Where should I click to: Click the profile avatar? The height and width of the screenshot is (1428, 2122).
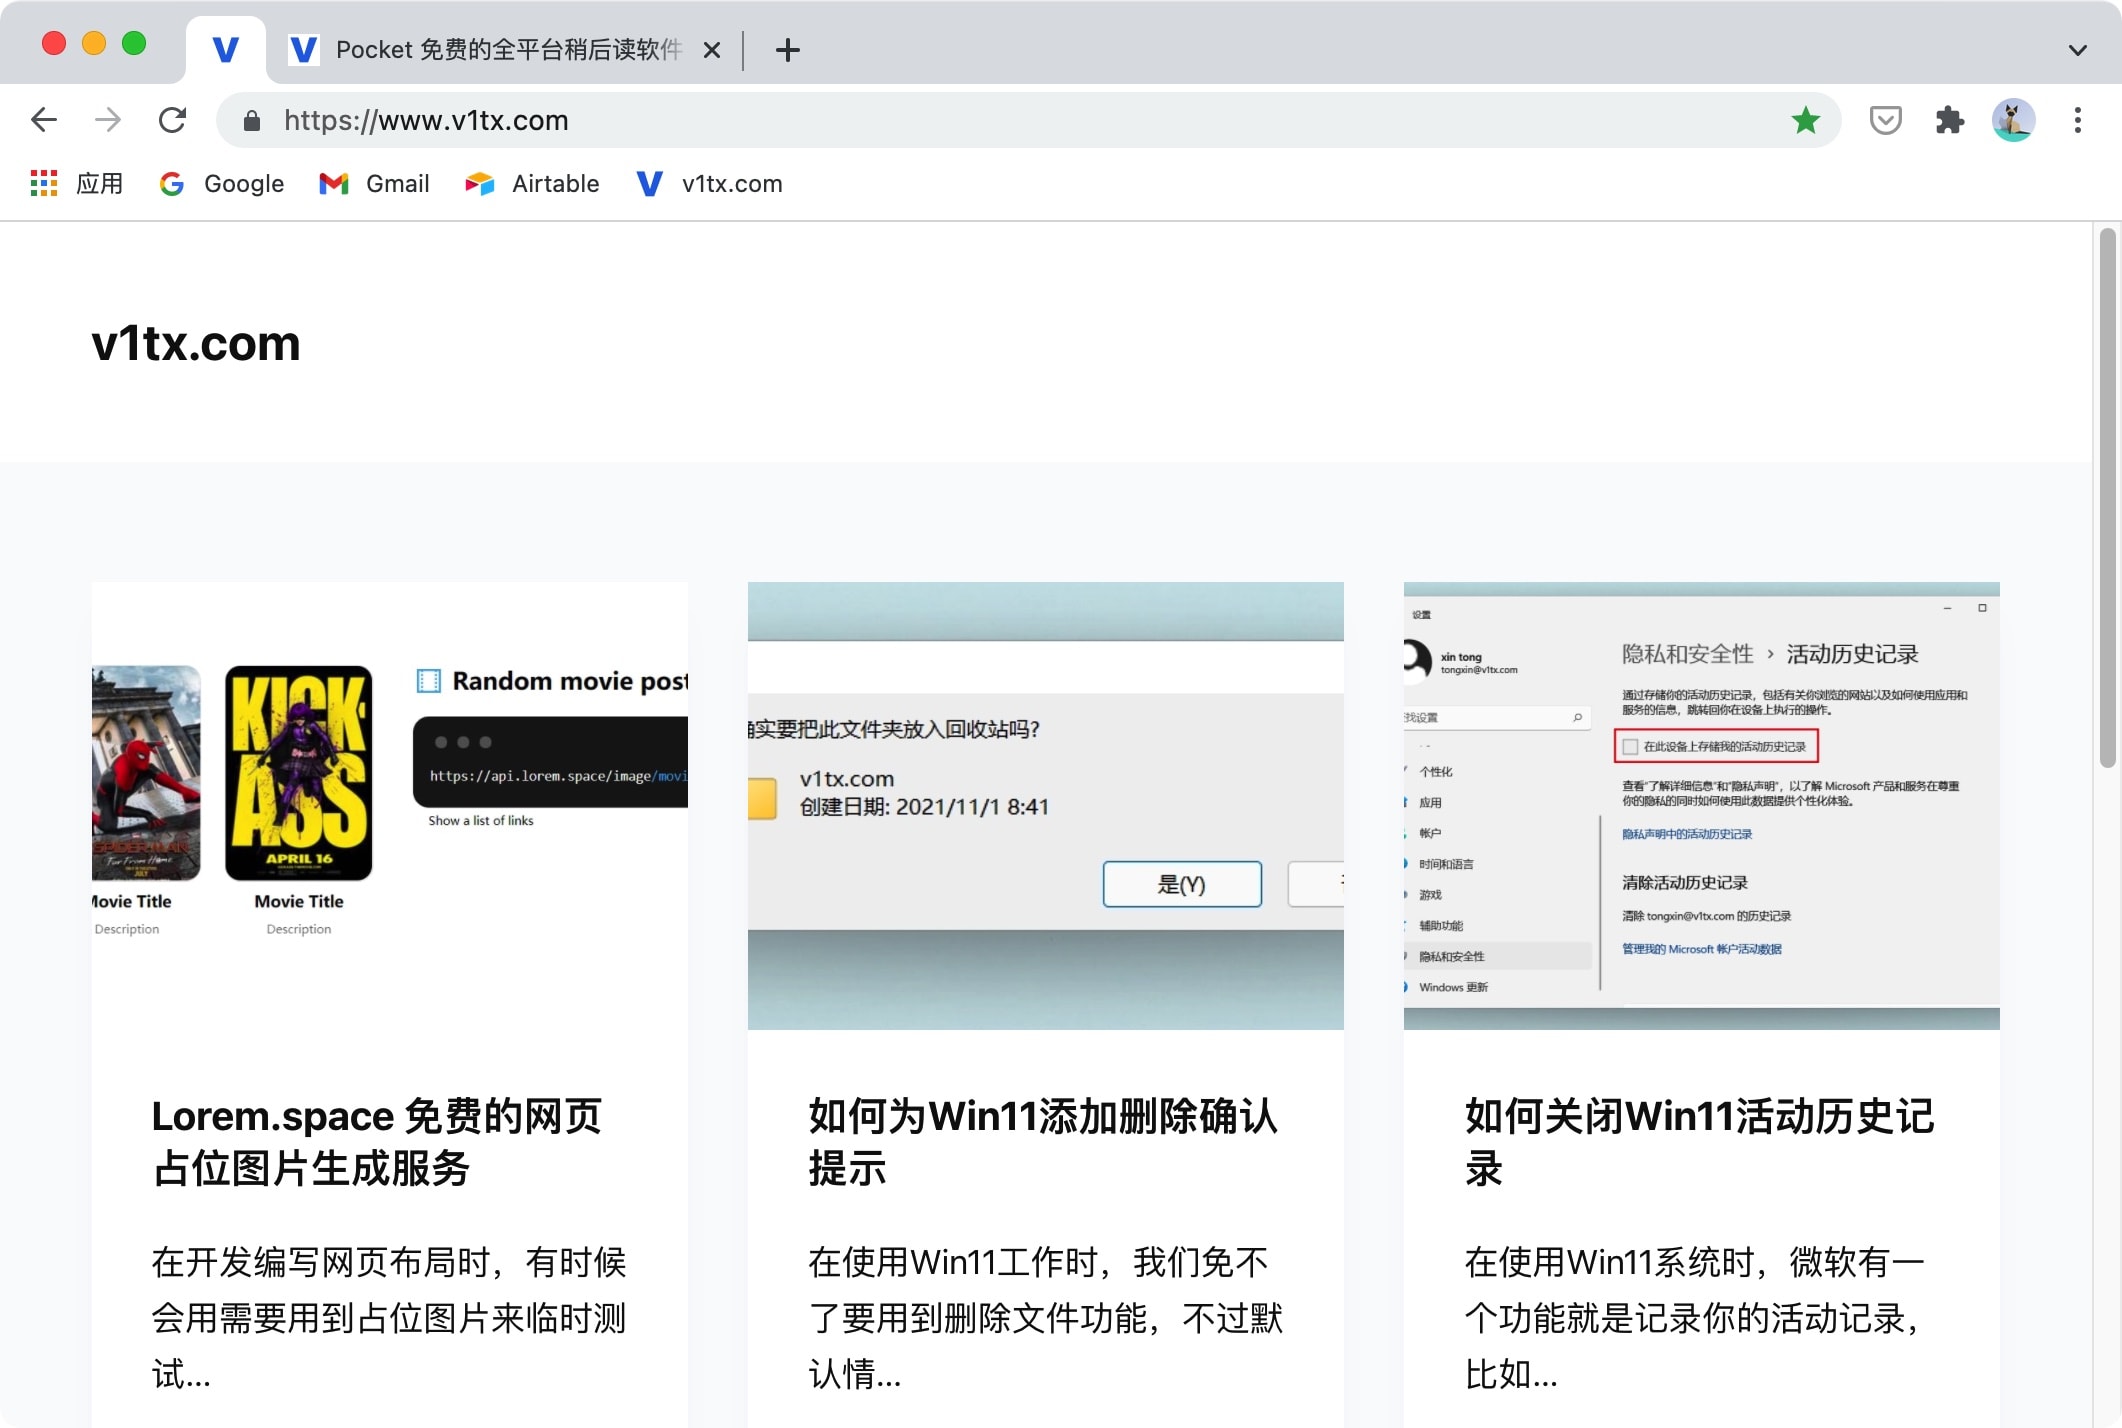(2013, 120)
